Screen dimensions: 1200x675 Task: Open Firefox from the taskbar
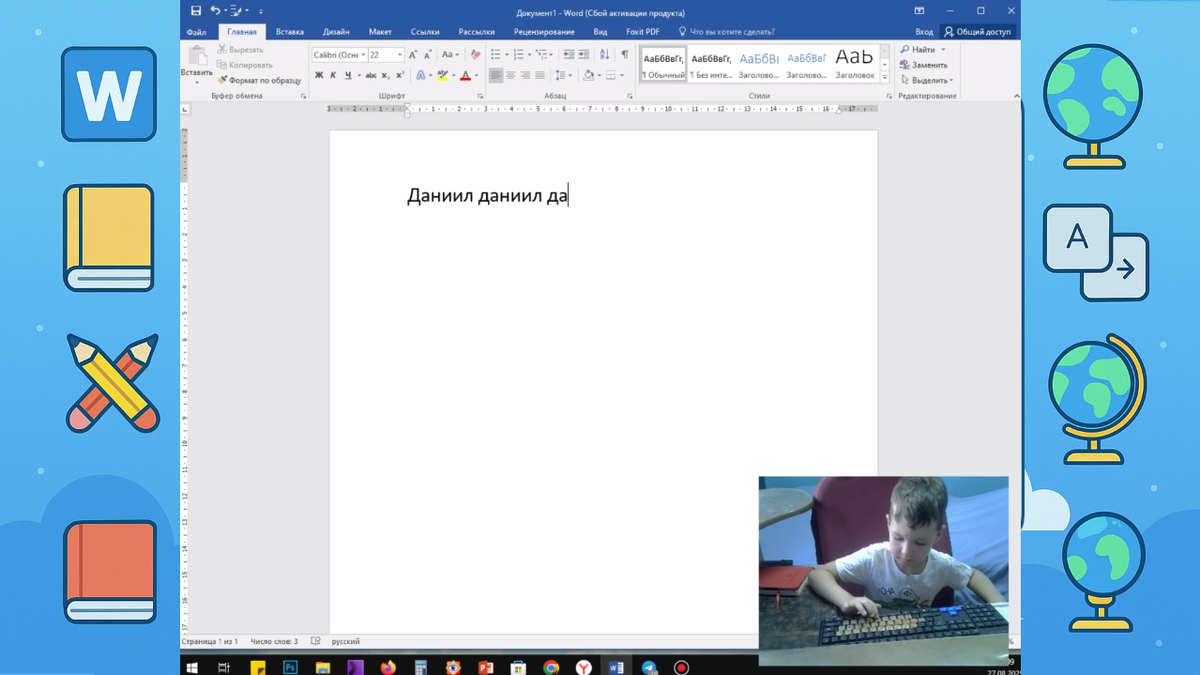pos(388,667)
